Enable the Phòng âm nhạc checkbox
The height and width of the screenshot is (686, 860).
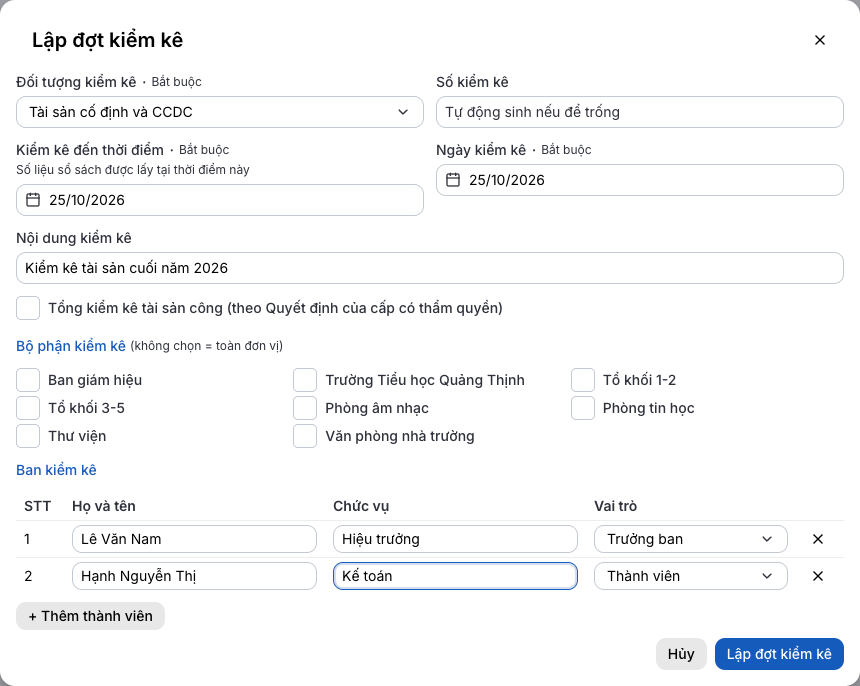(x=305, y=408)
